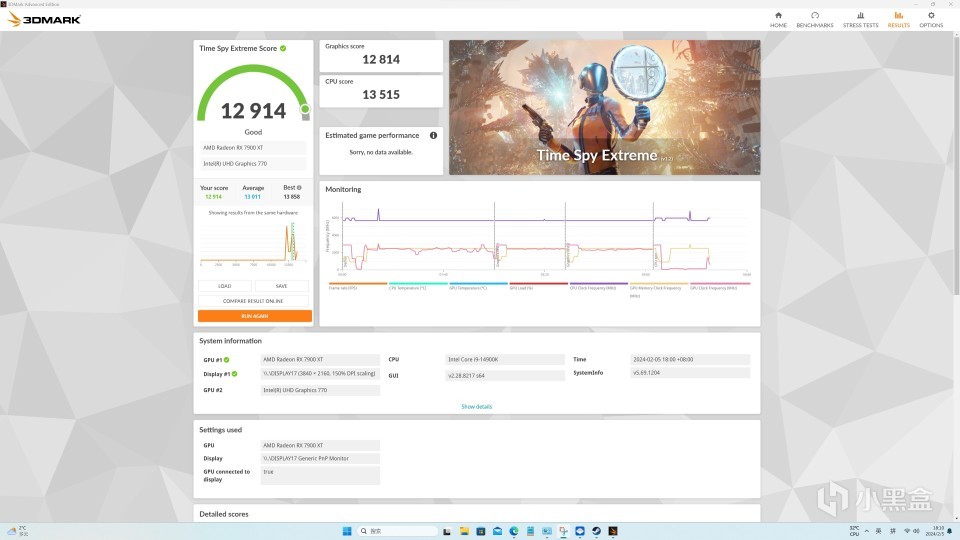The image size is (960, 540).
Task: Toggle Frame rate (FPS) legend series
Action: pos(358,286)
